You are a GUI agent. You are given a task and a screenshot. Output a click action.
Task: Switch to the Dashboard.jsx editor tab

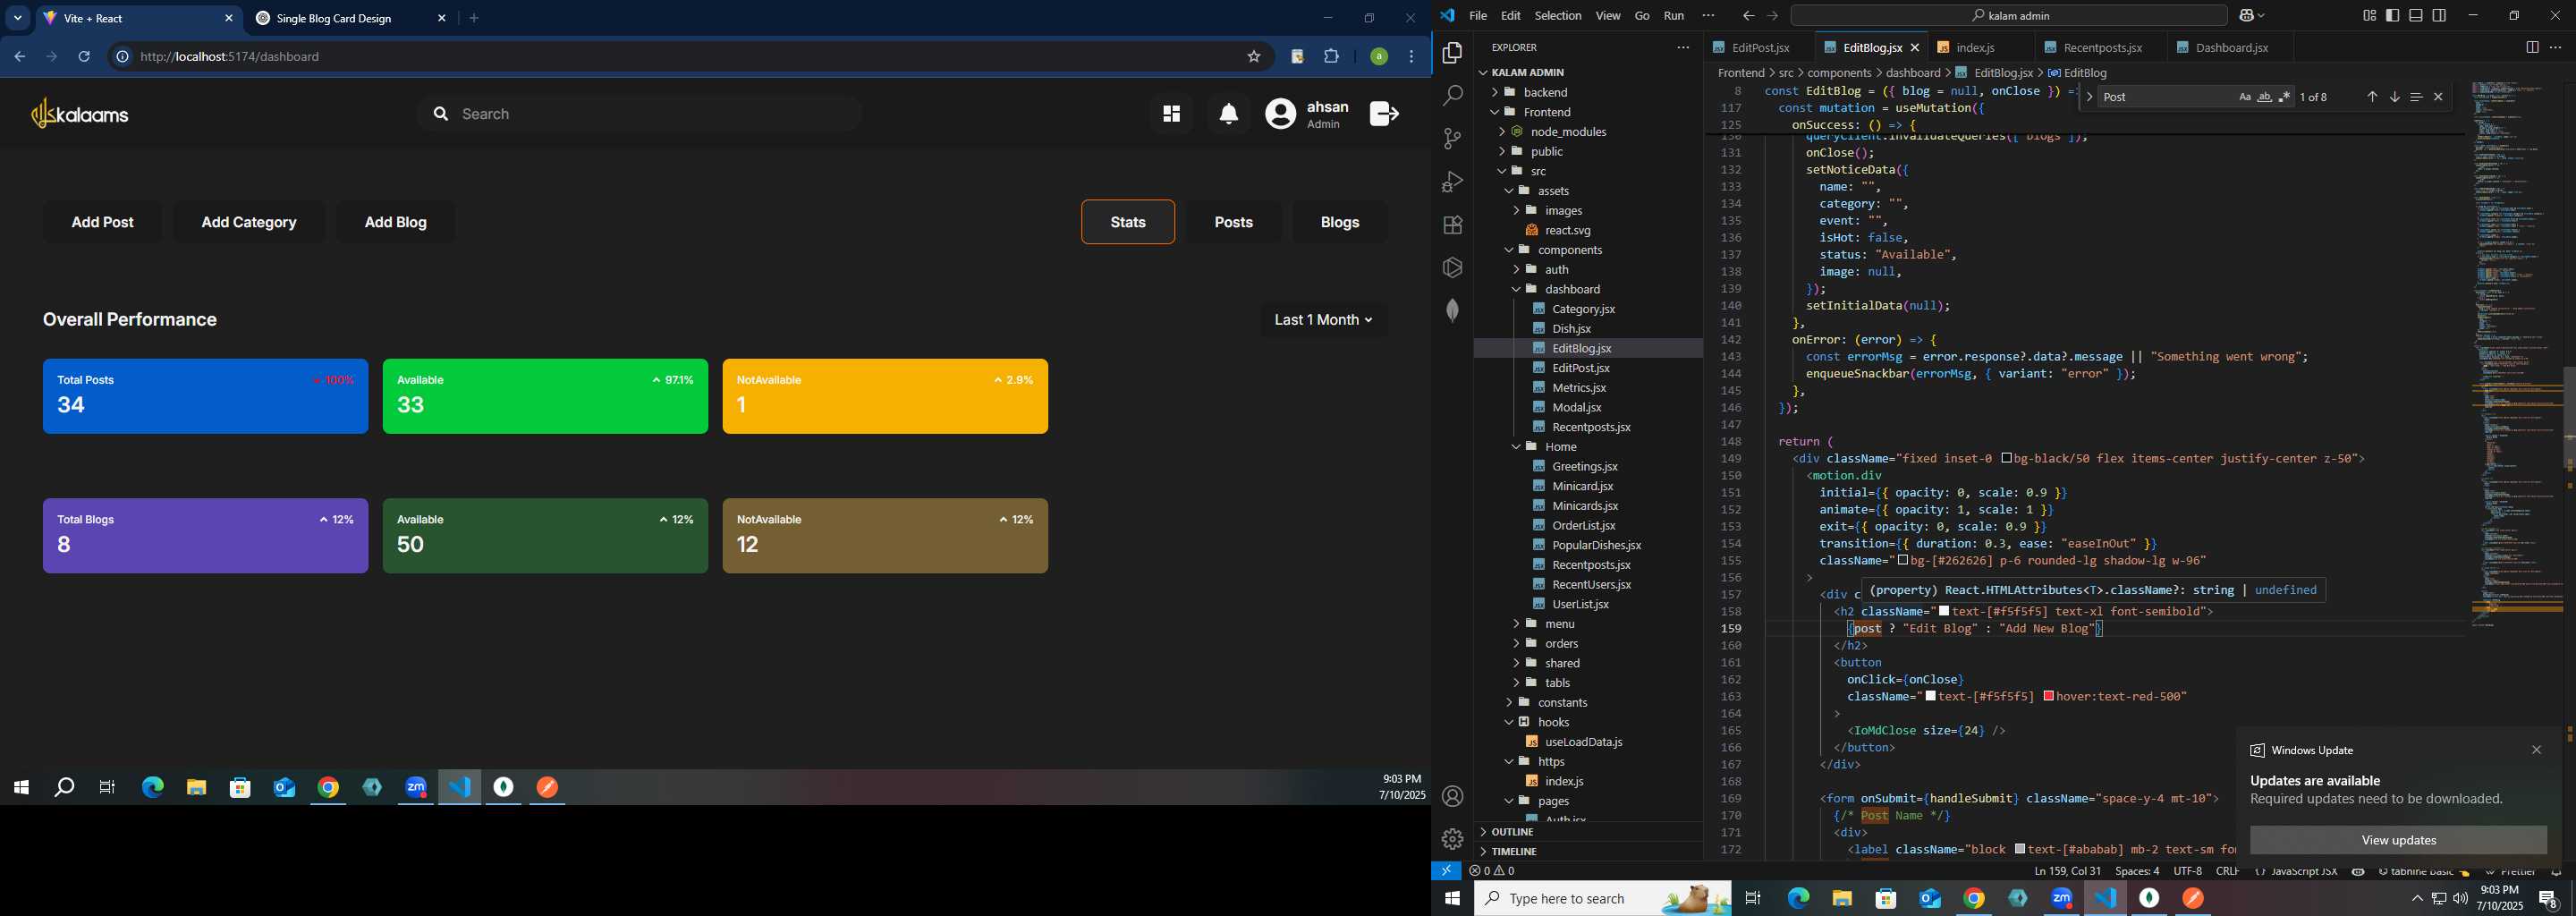tap(2231, 48)
